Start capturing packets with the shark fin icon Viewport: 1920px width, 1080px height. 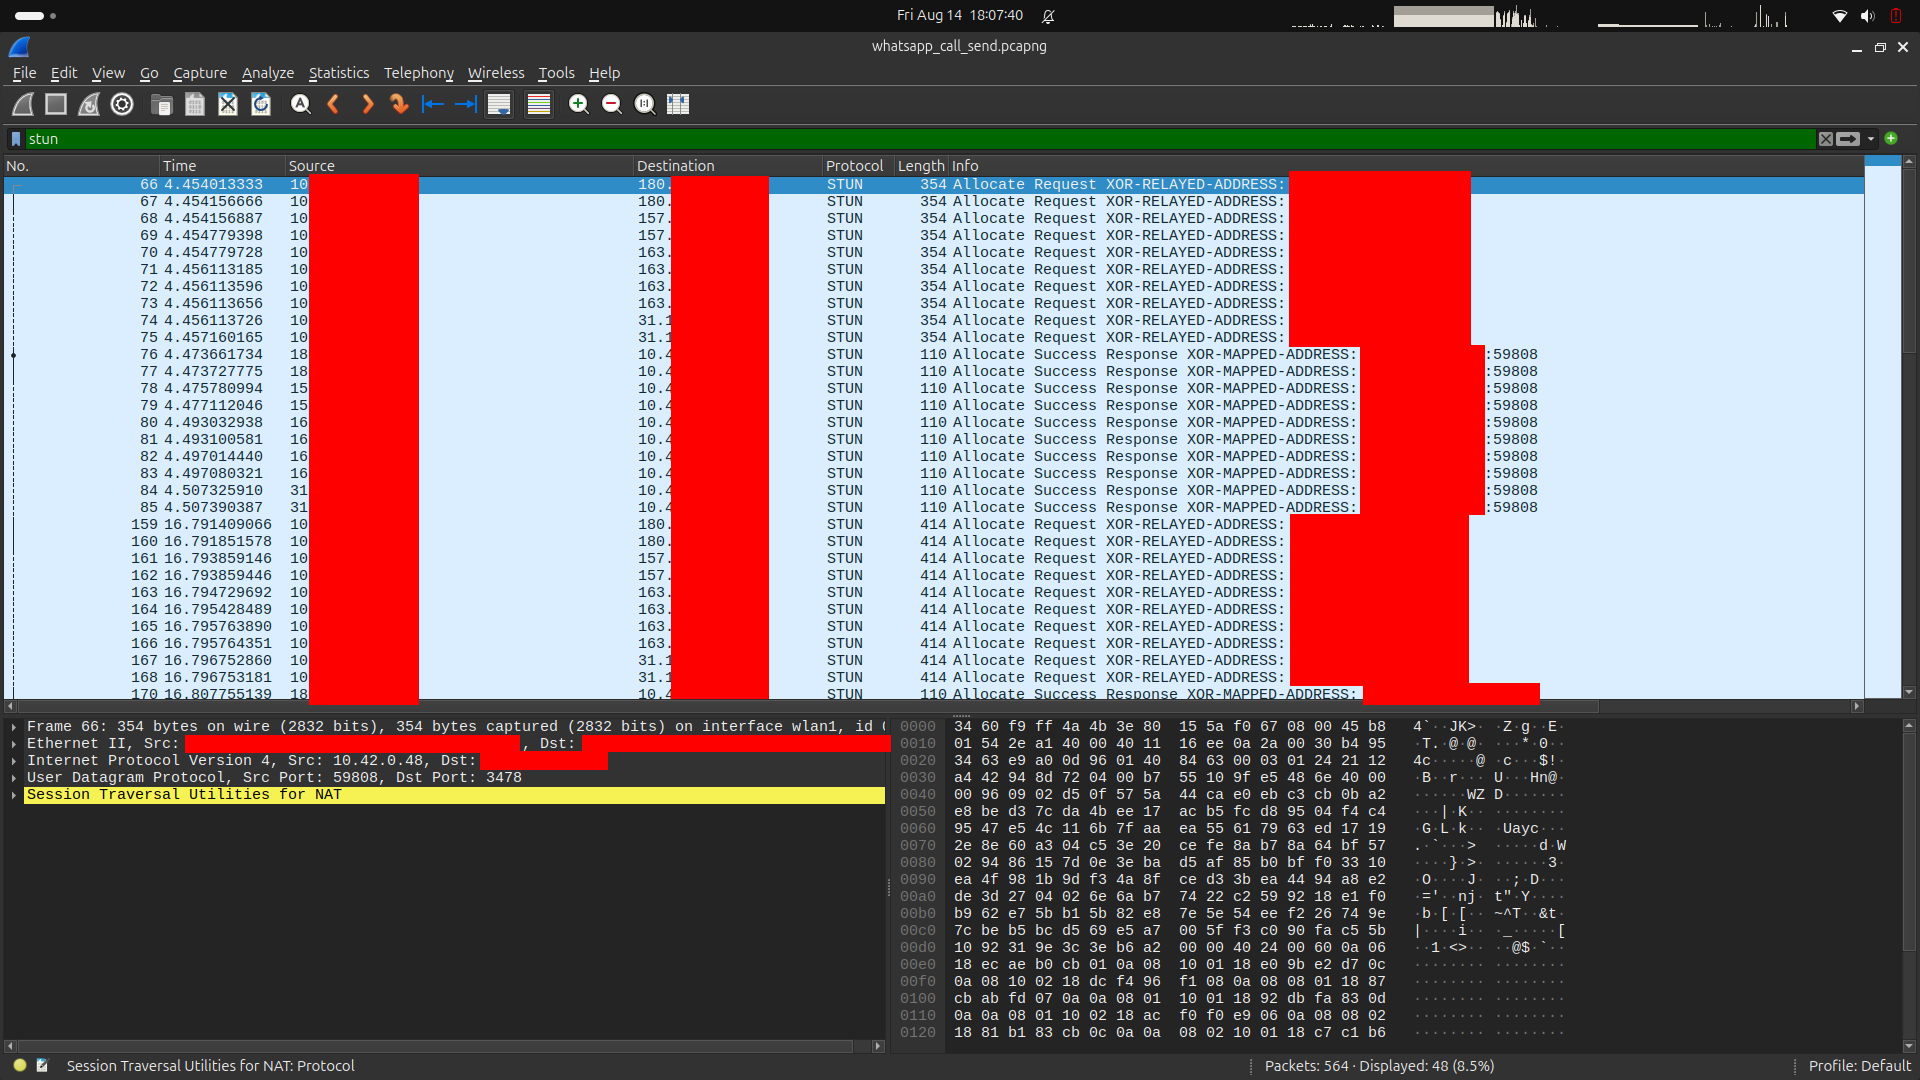pos(23,104)
